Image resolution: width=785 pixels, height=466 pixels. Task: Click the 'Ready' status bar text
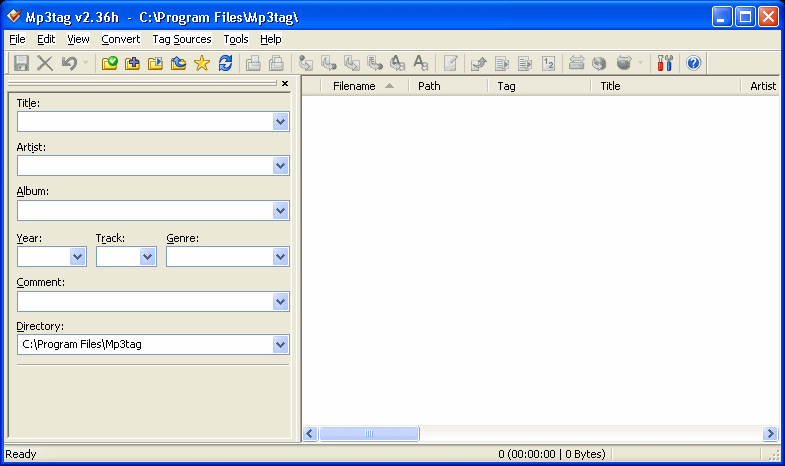pyautogui.click(x=21, y=454)
